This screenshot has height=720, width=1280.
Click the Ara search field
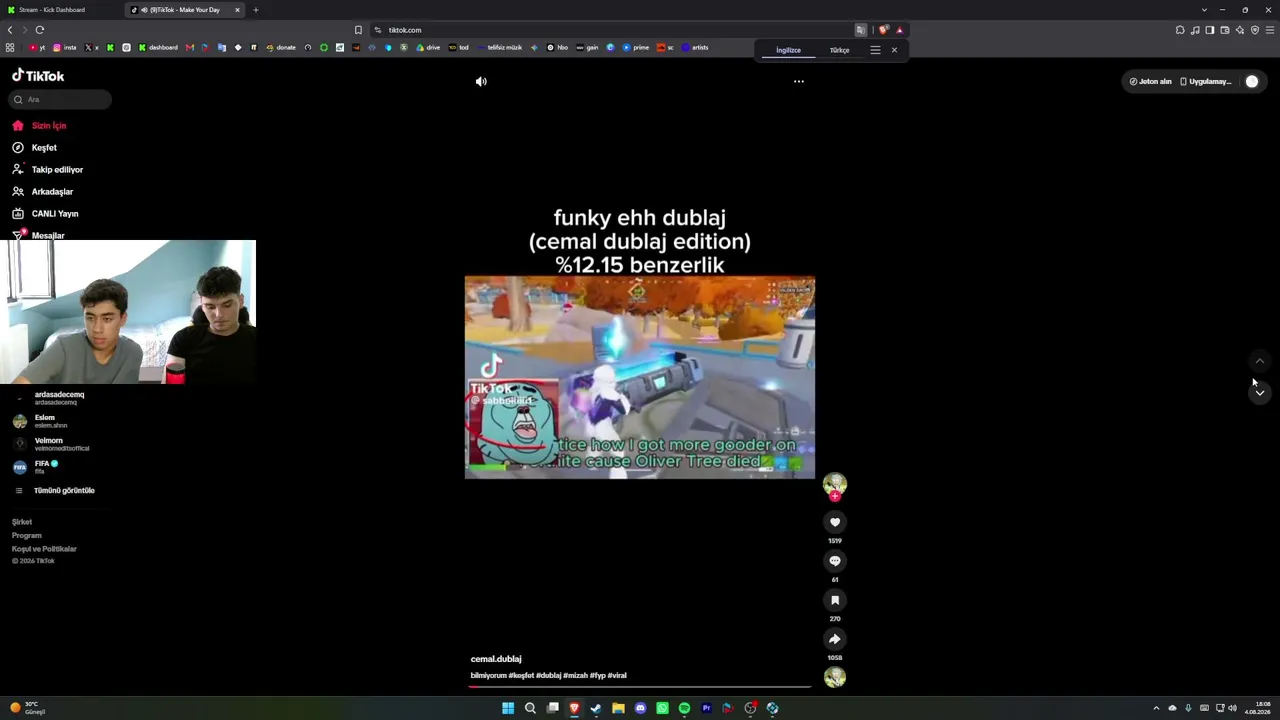pyautogui.click(x=61, y=100)
